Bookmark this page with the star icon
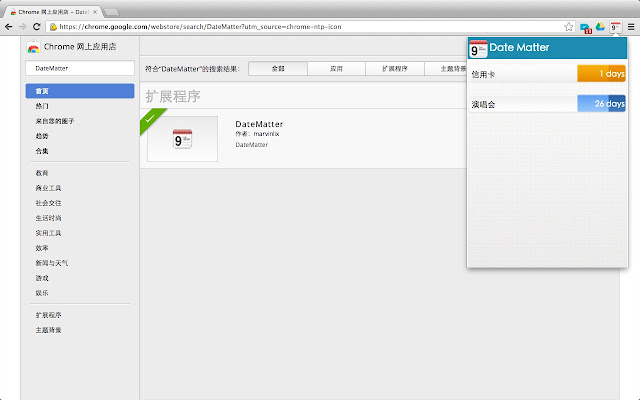 tap(569, 27)
